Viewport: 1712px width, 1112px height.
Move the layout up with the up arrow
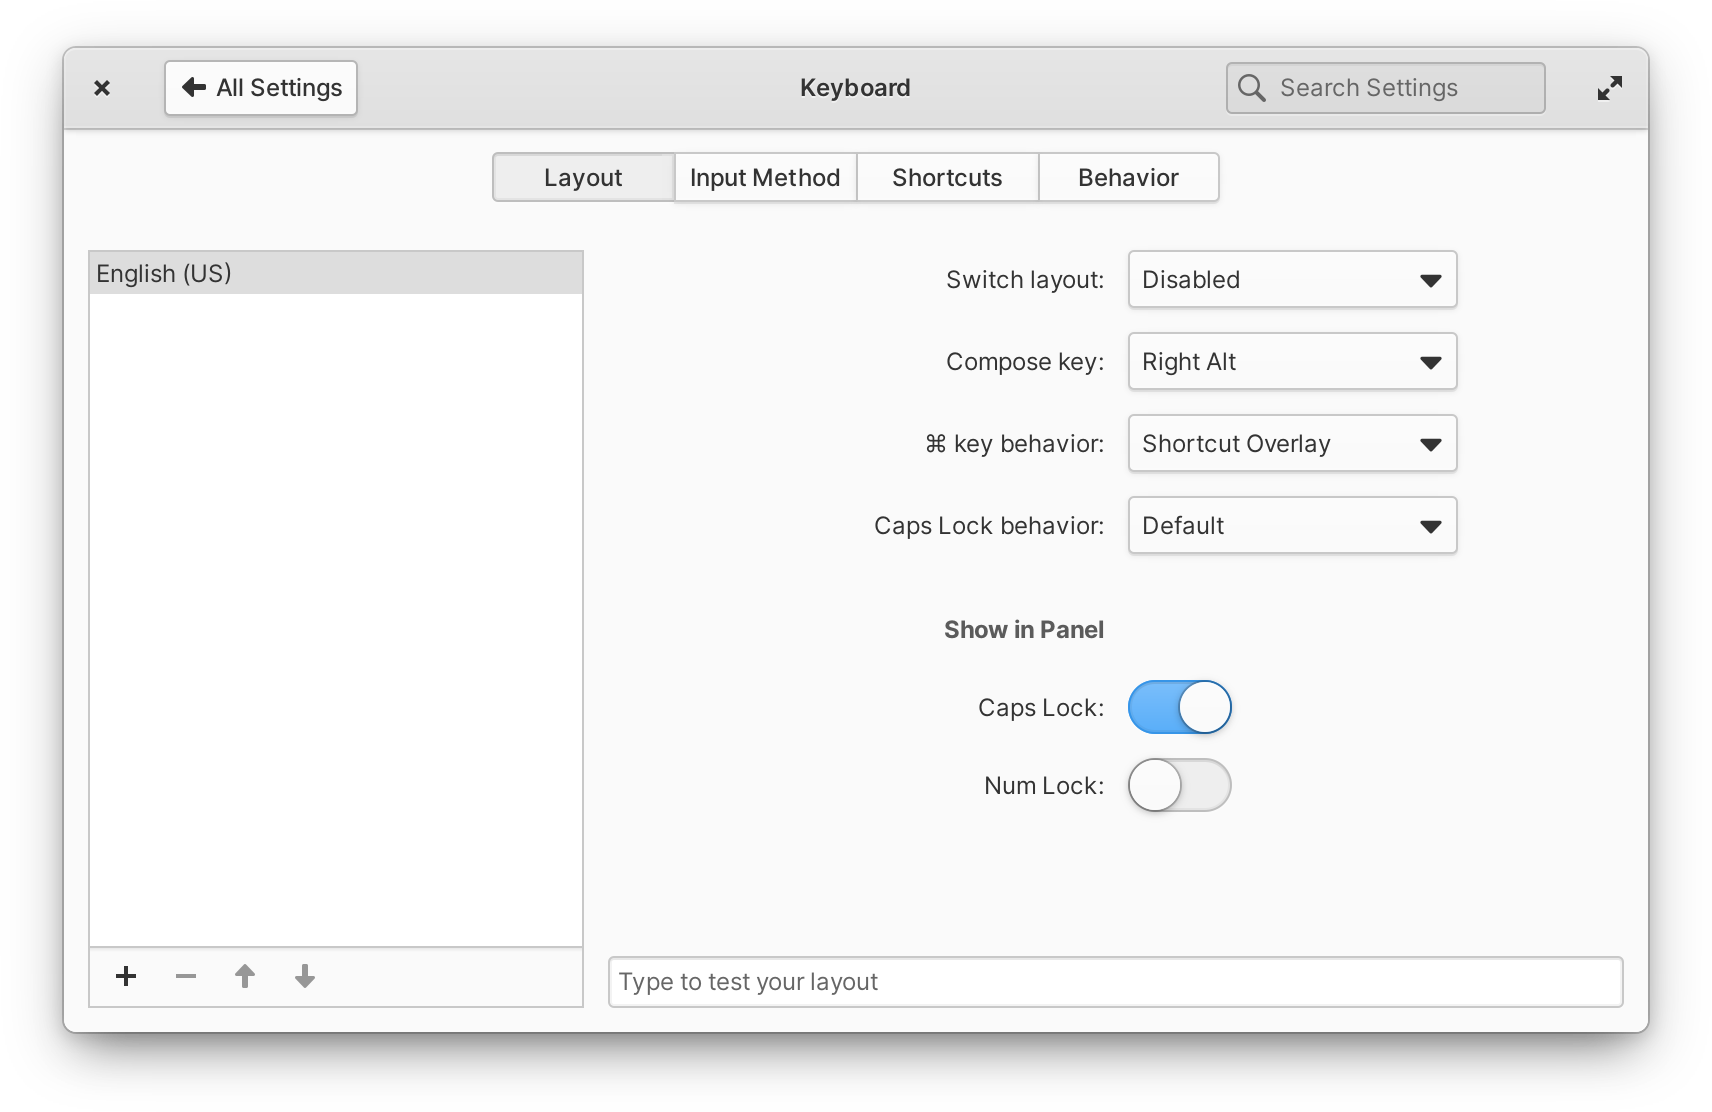245,977
